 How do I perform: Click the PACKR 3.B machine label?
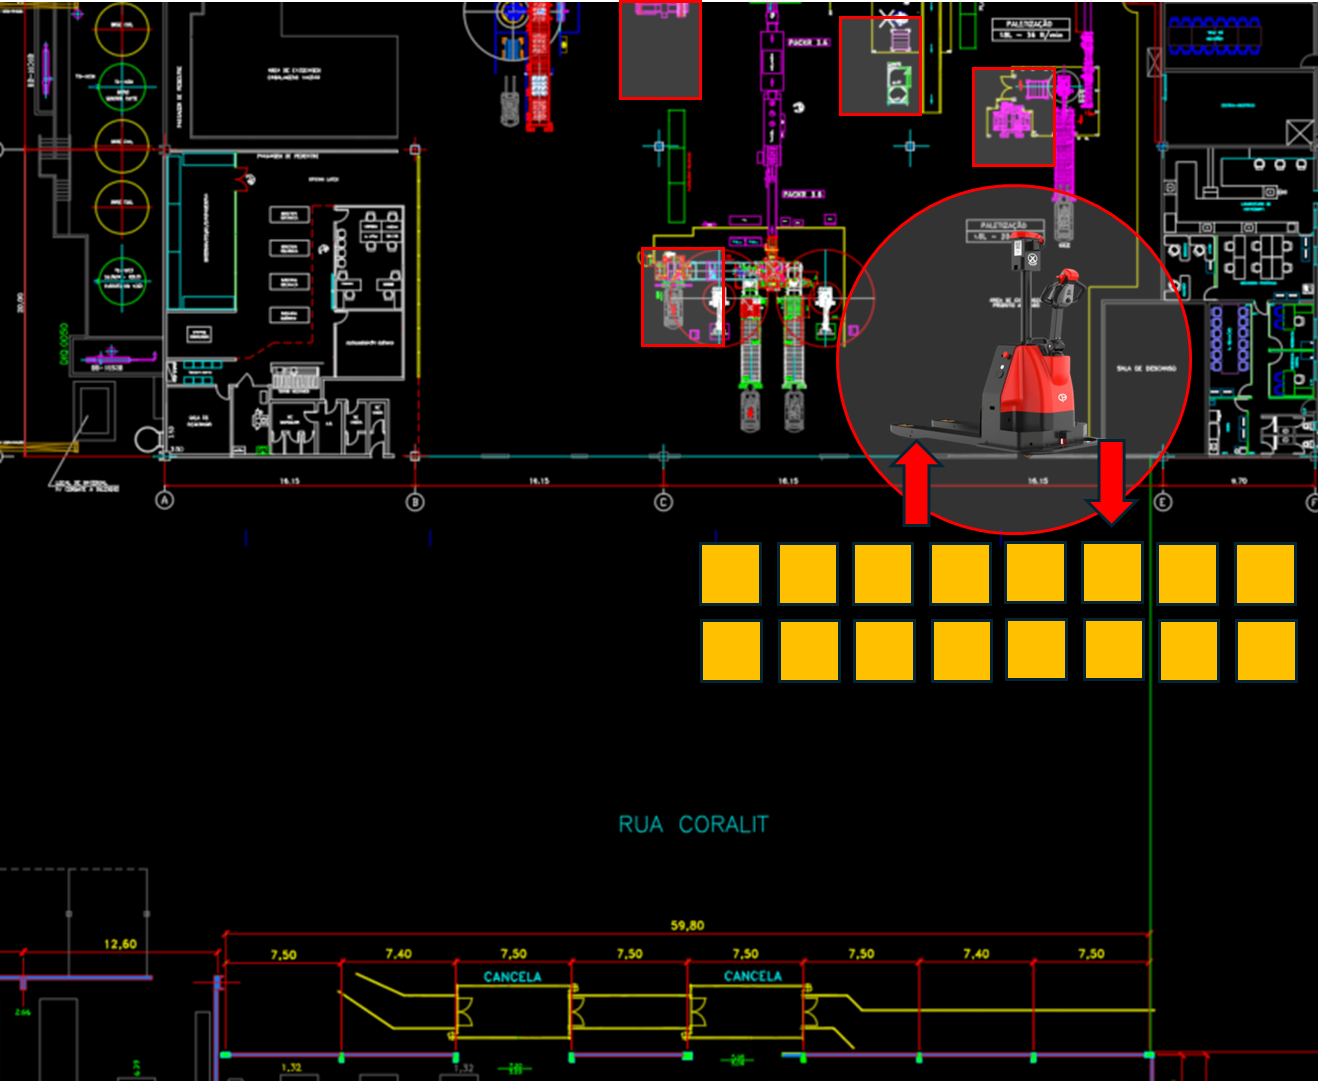coord(803,194)
